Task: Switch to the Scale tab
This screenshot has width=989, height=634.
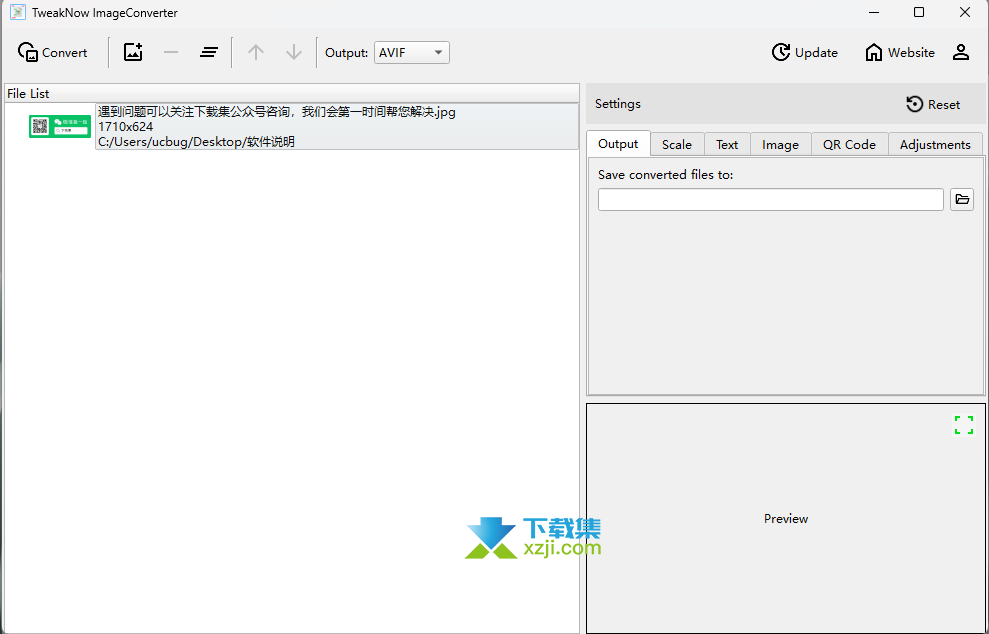Action: [x=676, y=144]
